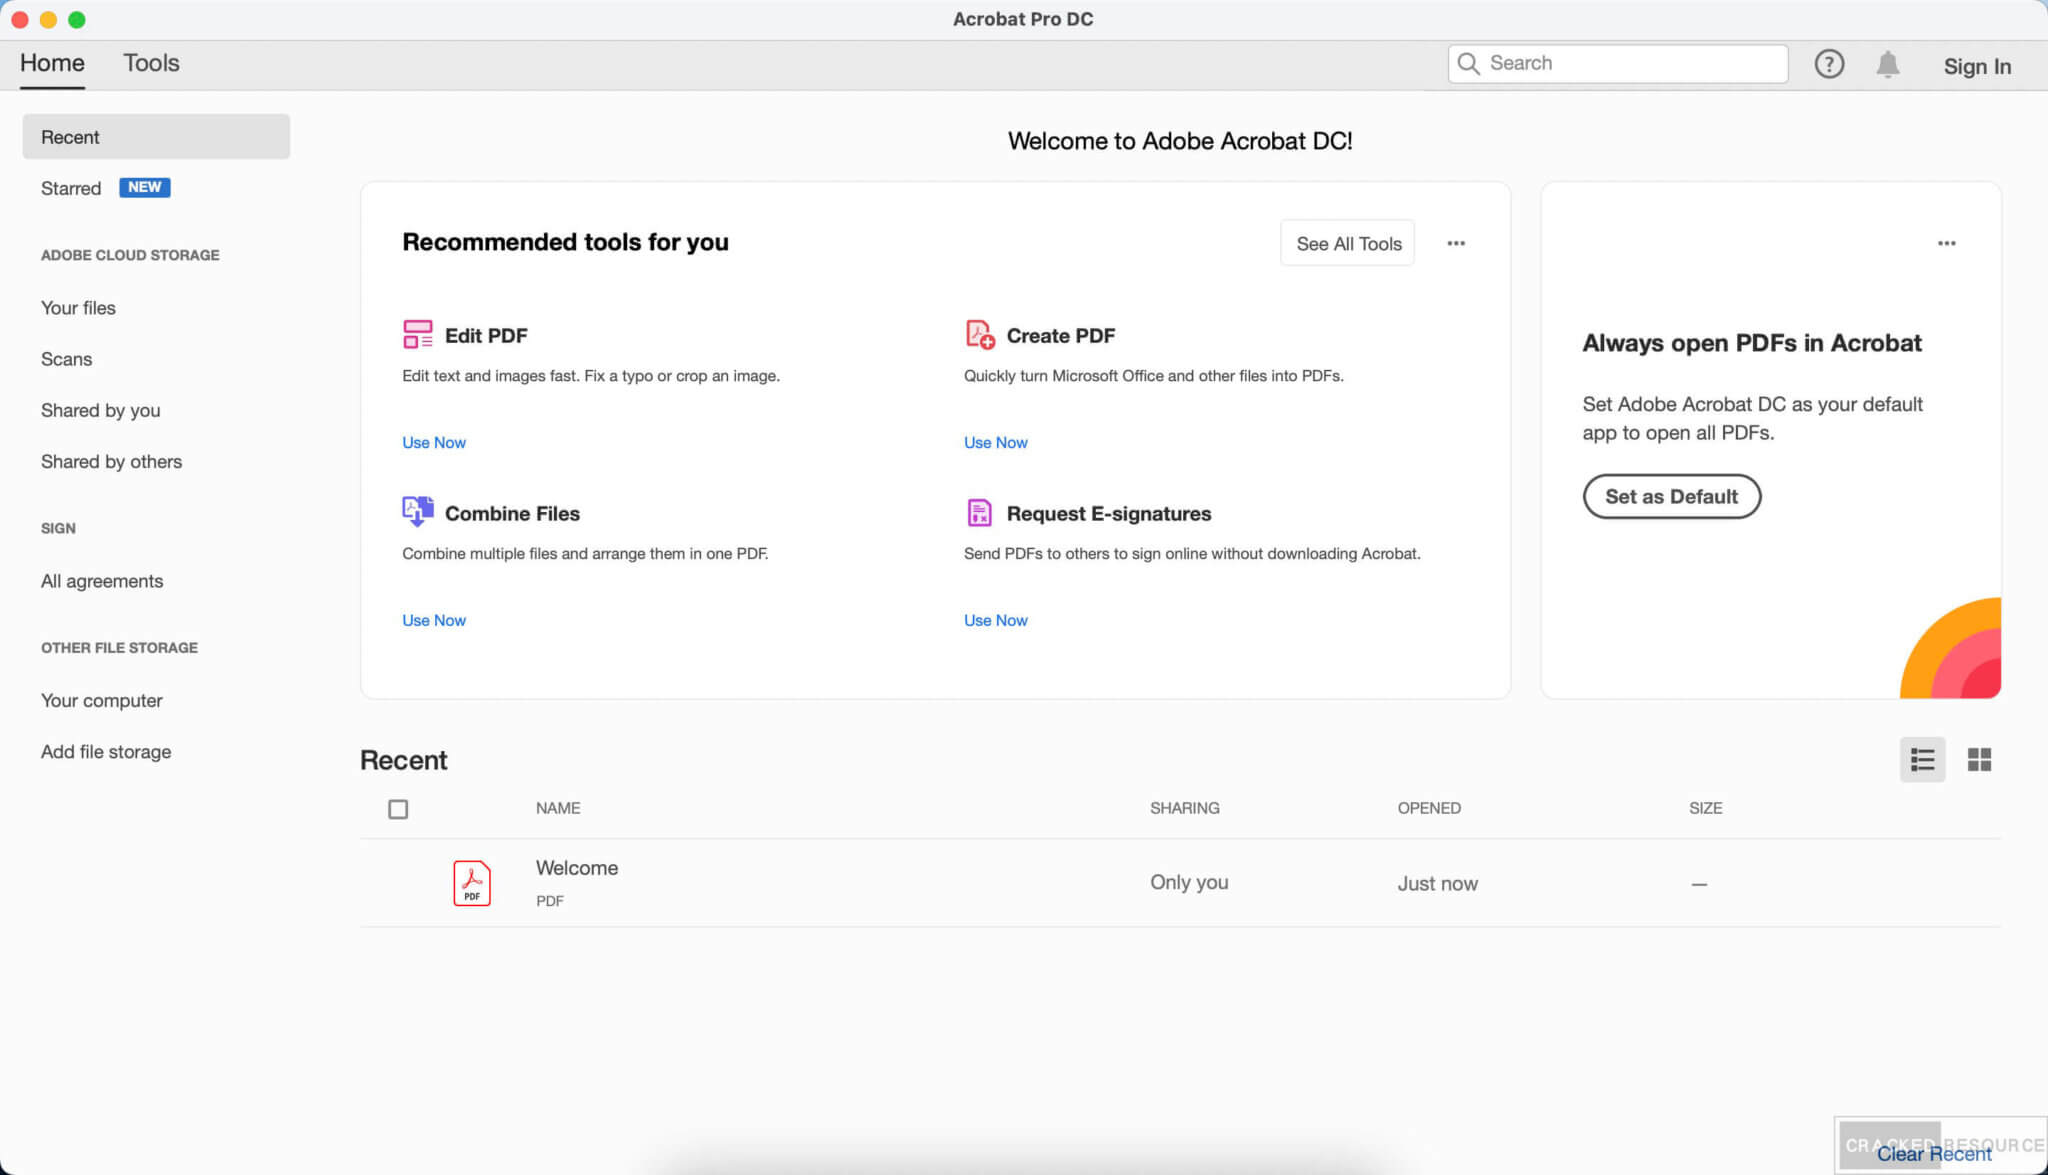The image size is (2048, 1175).
Task: Open the options ellipsis for Recommended tools
Action: click(x=1456, y=243)
